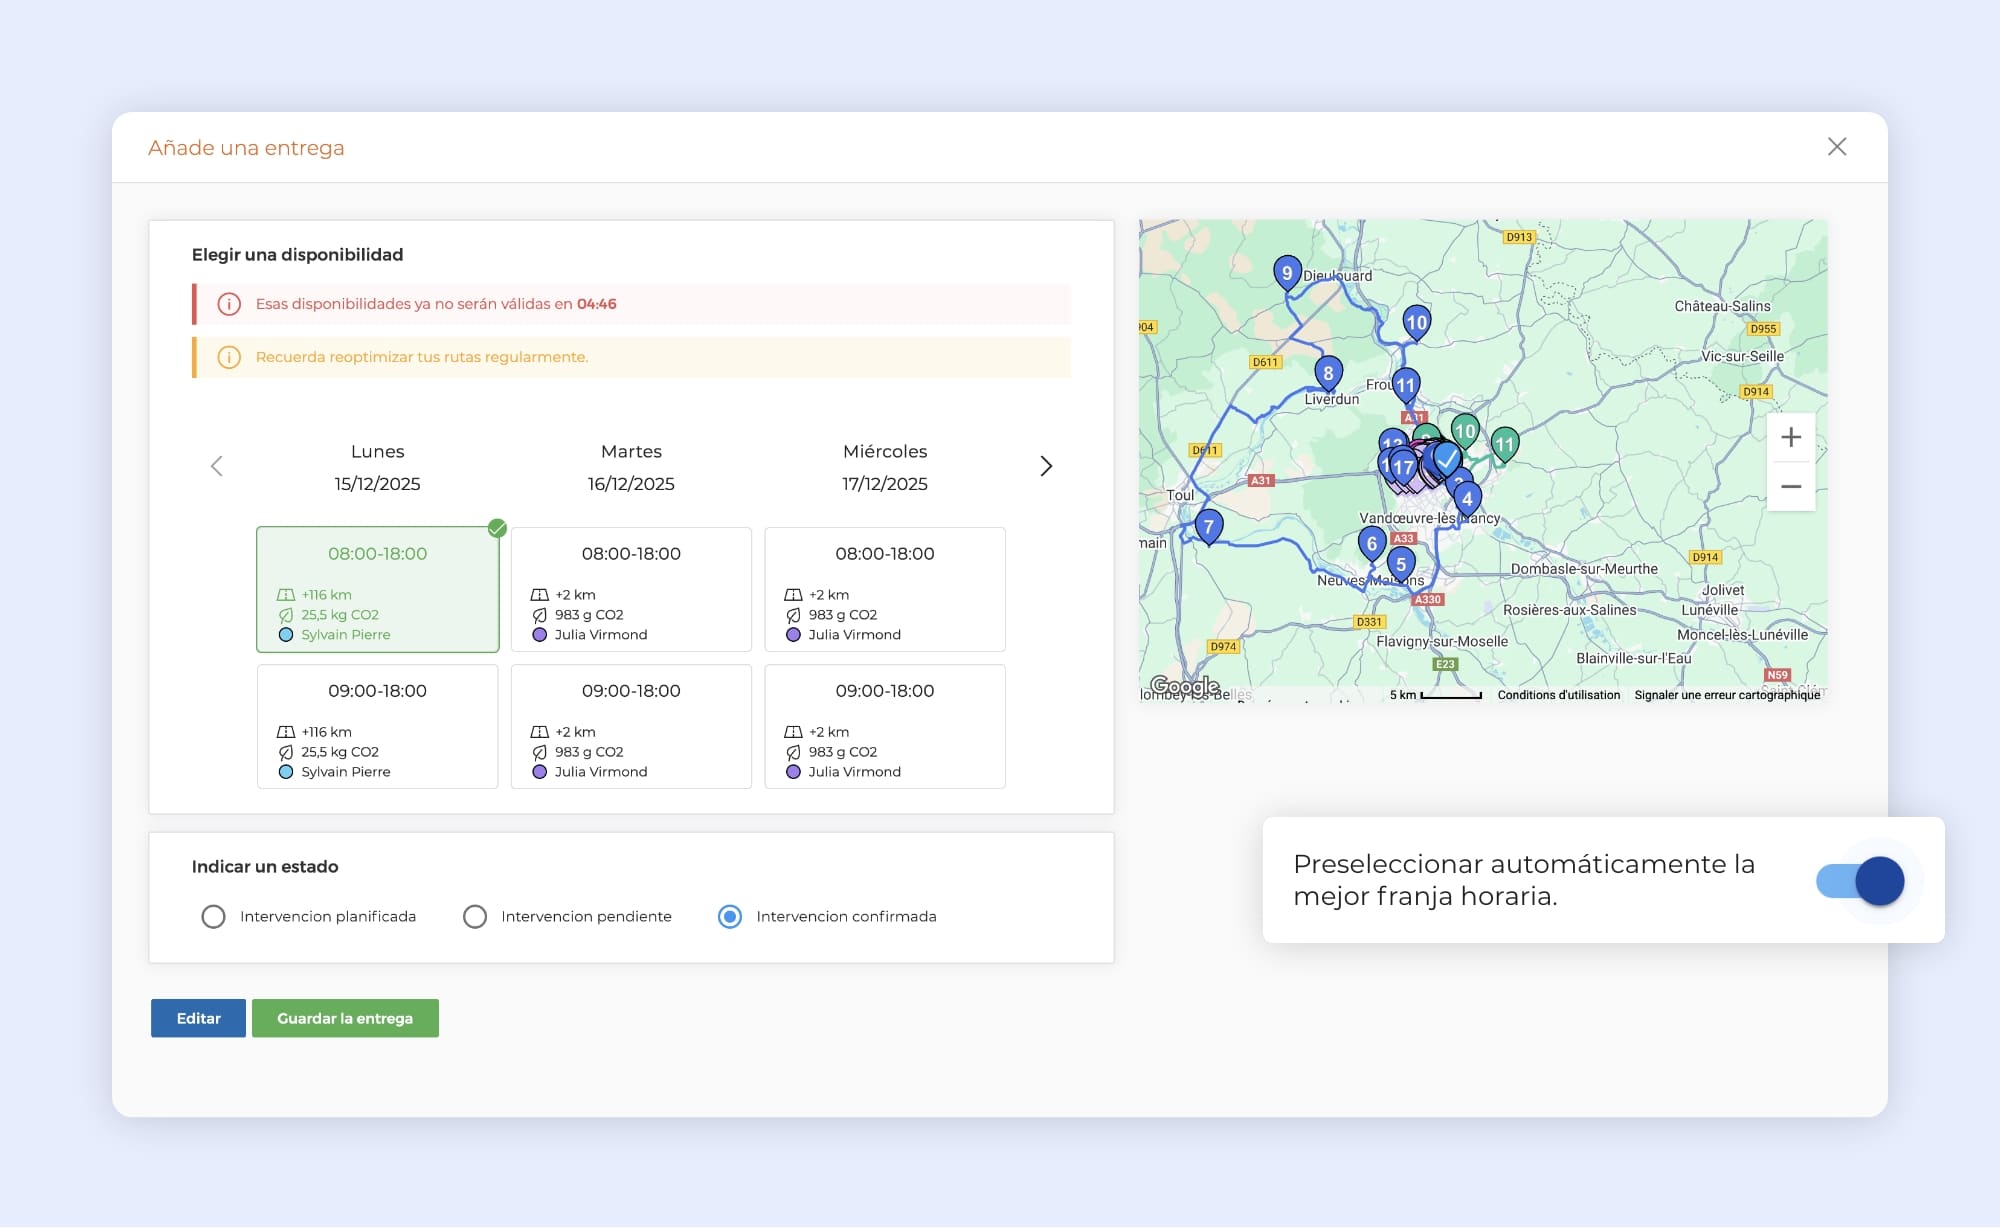Choose Martes 08:00-18:00 slot
The height and width of the screenshot is (1228, 2000).
coord(631,590)
